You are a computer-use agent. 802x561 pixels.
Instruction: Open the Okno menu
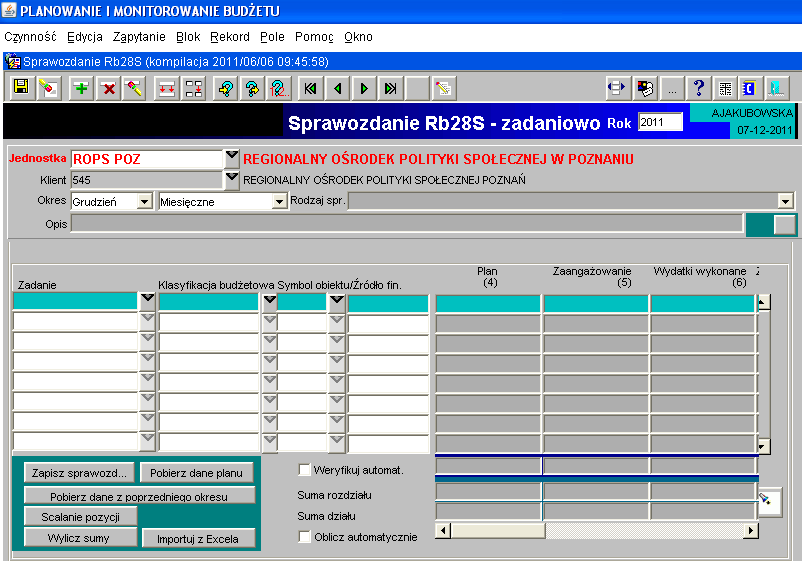(358, 37)
